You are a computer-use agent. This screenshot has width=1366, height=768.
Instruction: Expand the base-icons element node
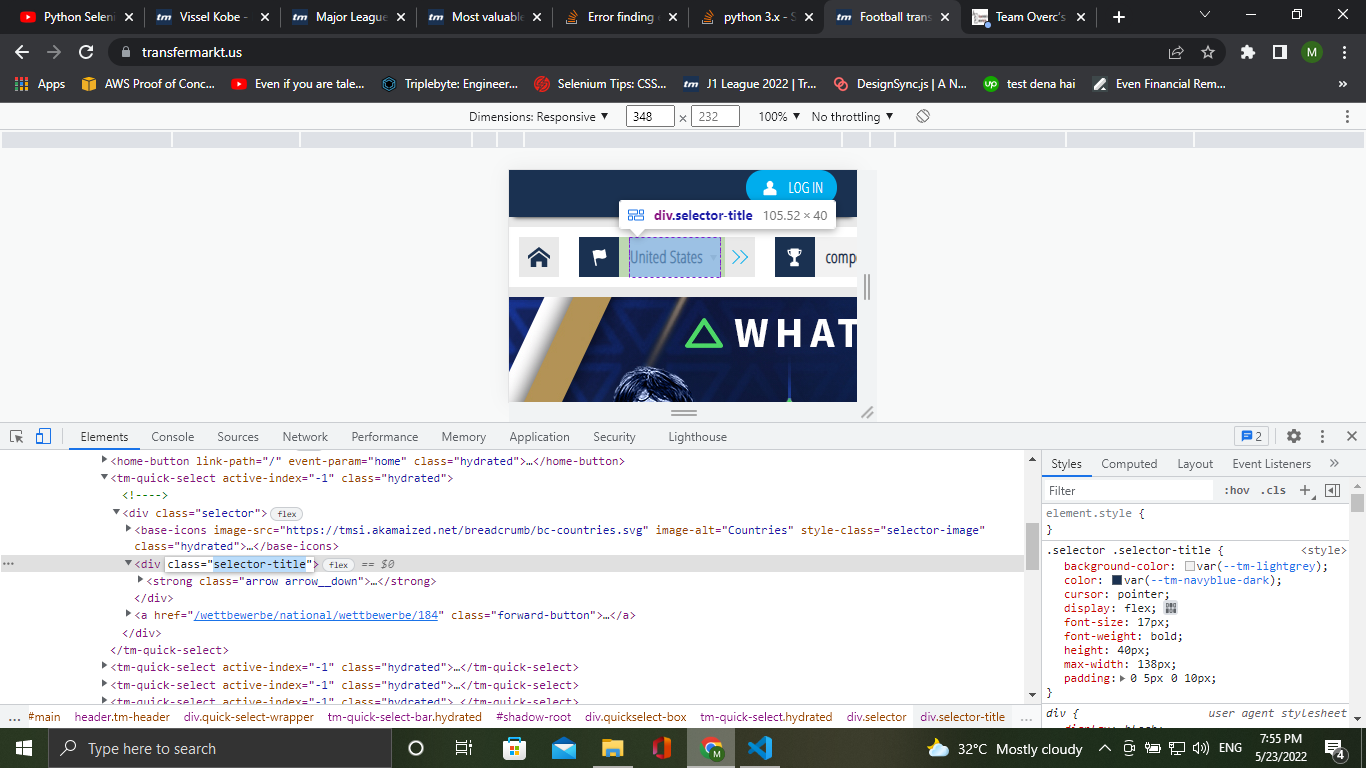click(x=128, y=529)
